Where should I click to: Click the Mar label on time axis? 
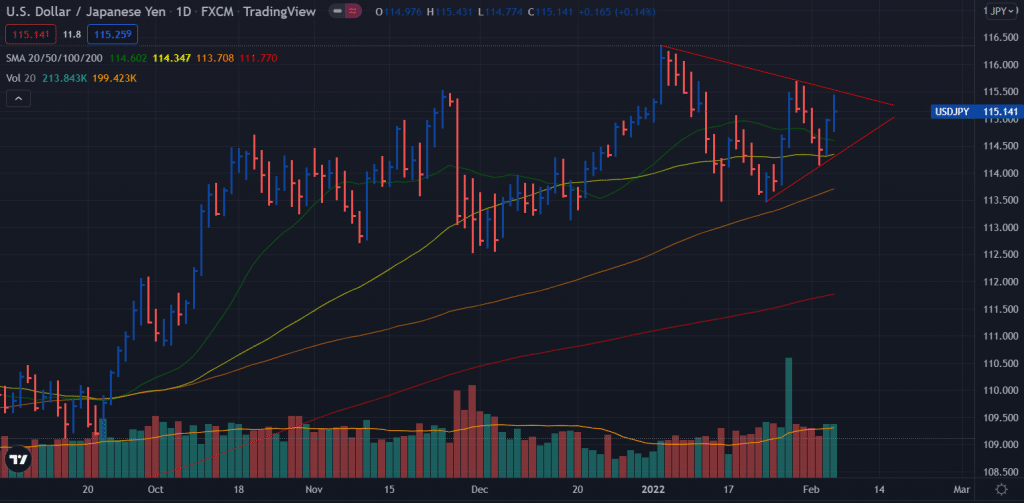point(961,489)
